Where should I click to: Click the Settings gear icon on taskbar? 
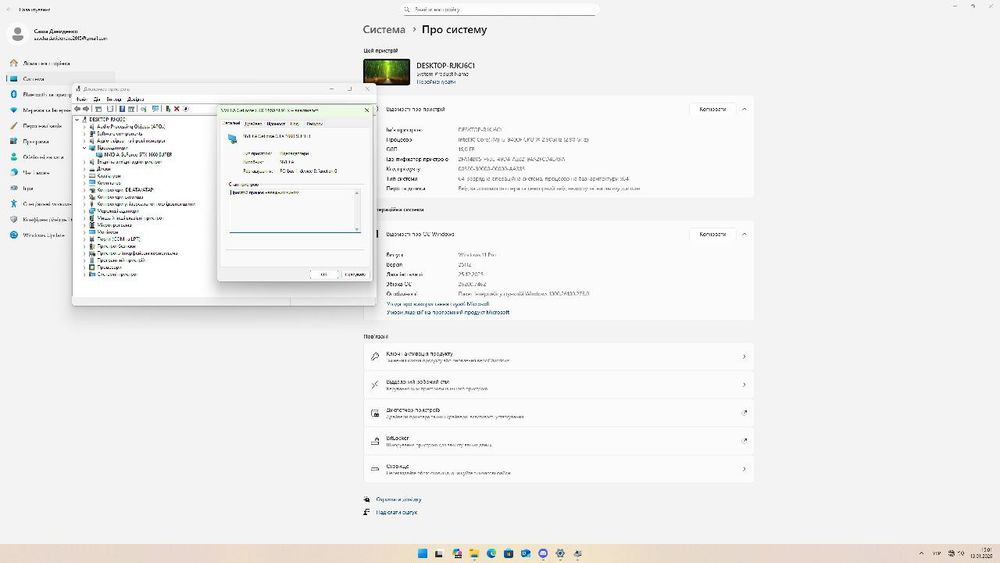560,553
